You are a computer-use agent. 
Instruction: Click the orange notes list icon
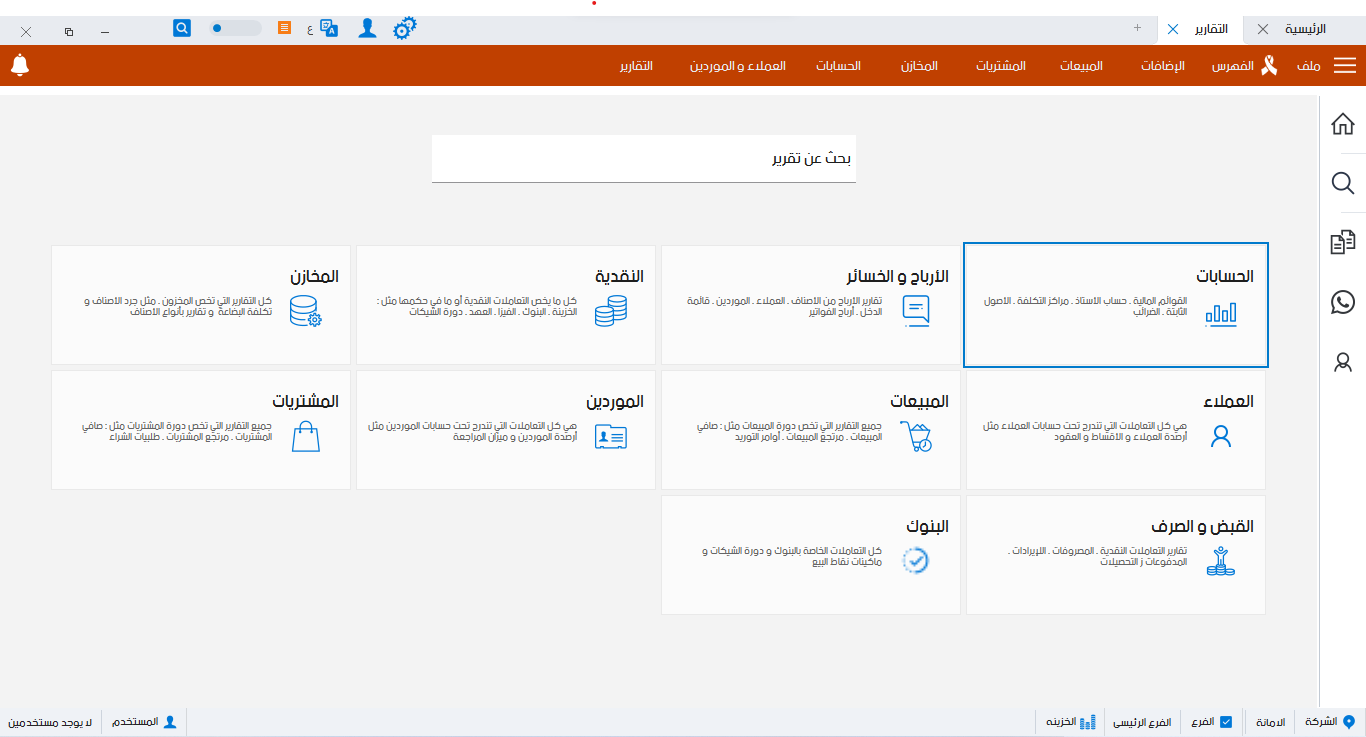[x=285, y=28]
